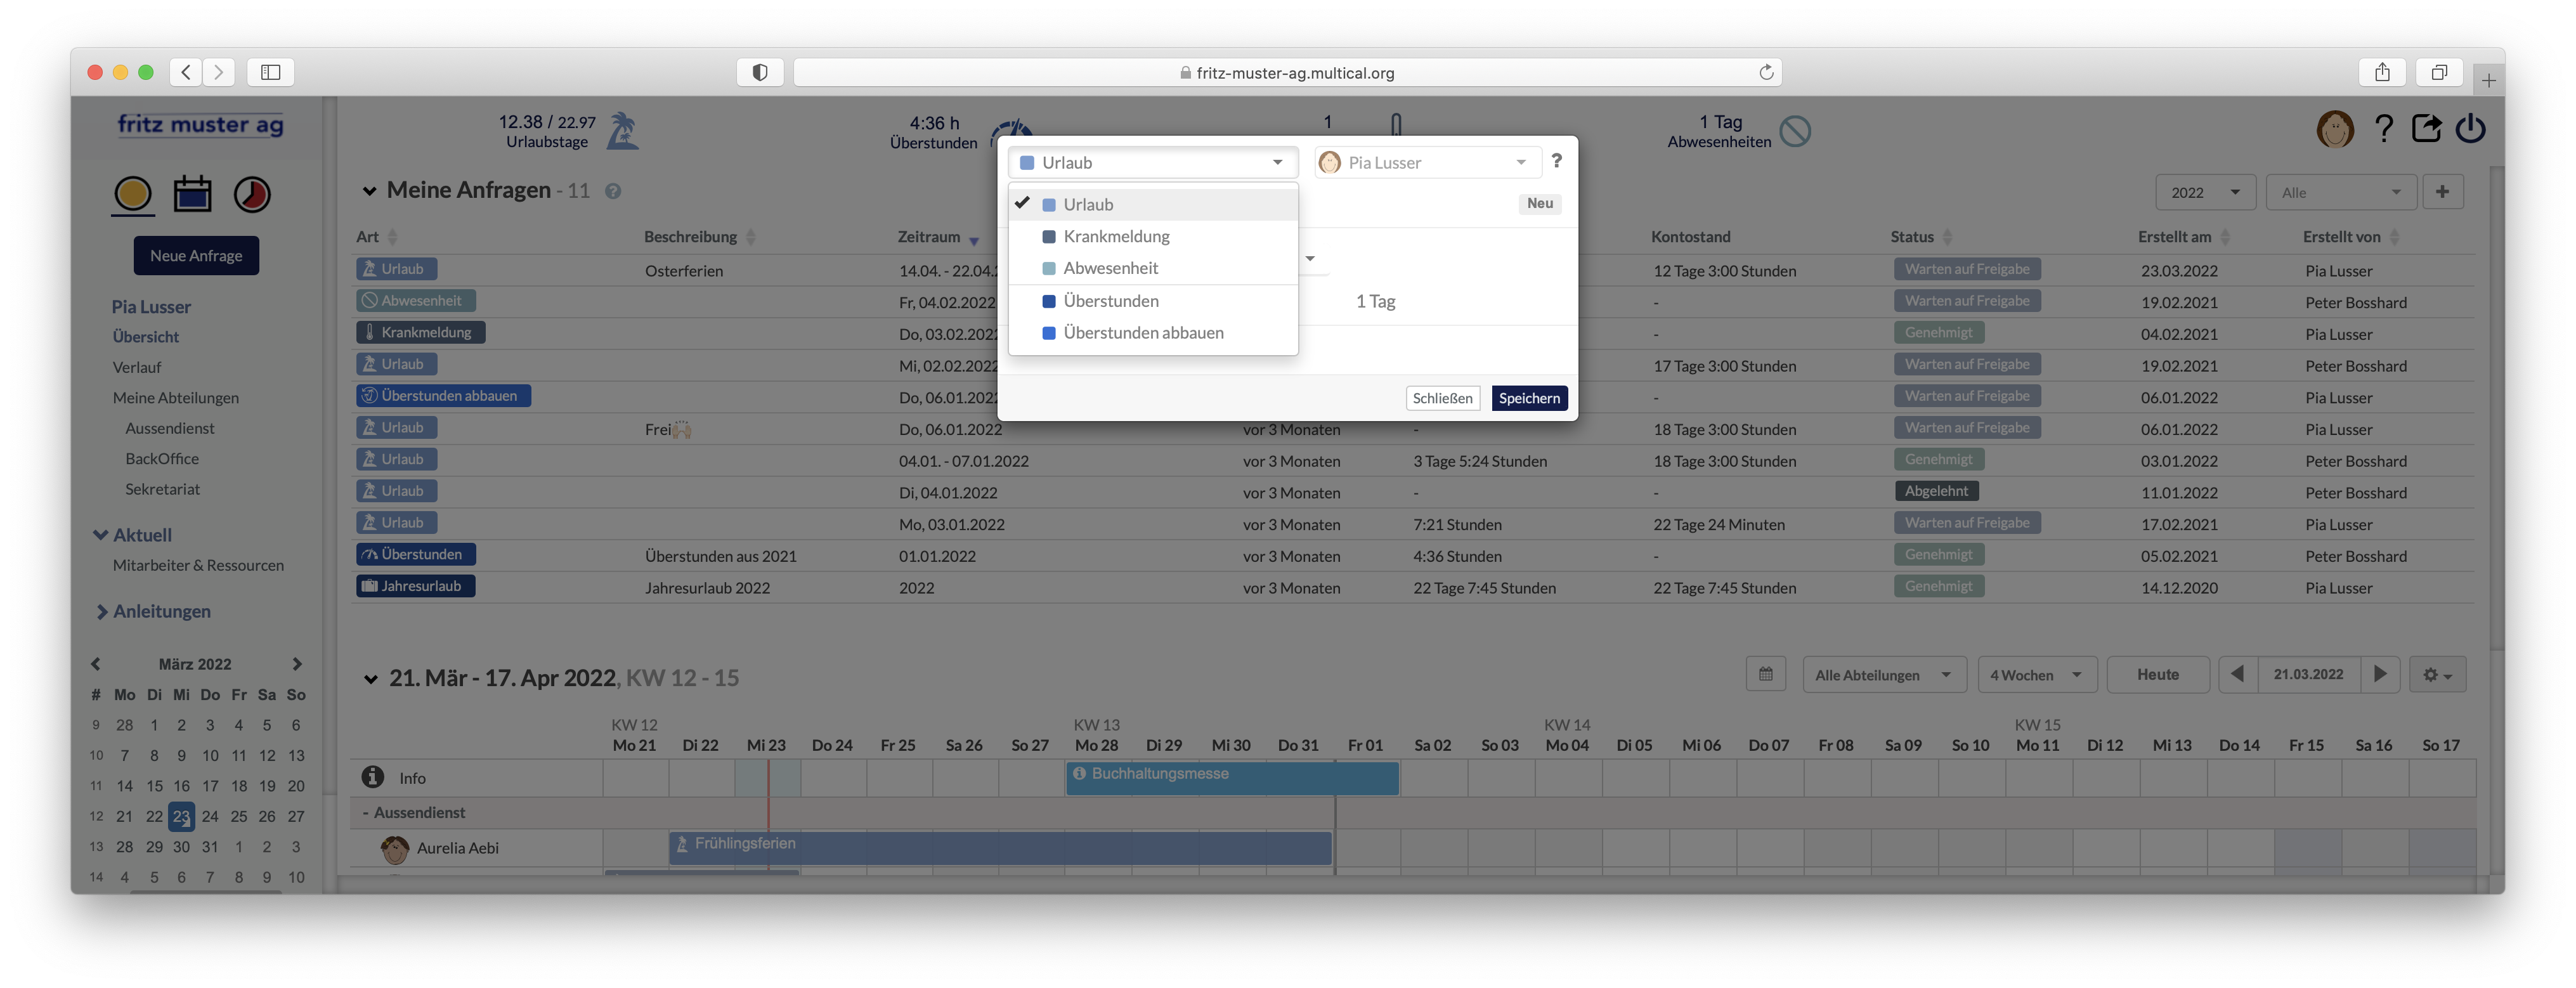Click the Safari reload page icon
This screenshot has width=2576, height=988.
pyautogui.click(x=1766, y=72)
